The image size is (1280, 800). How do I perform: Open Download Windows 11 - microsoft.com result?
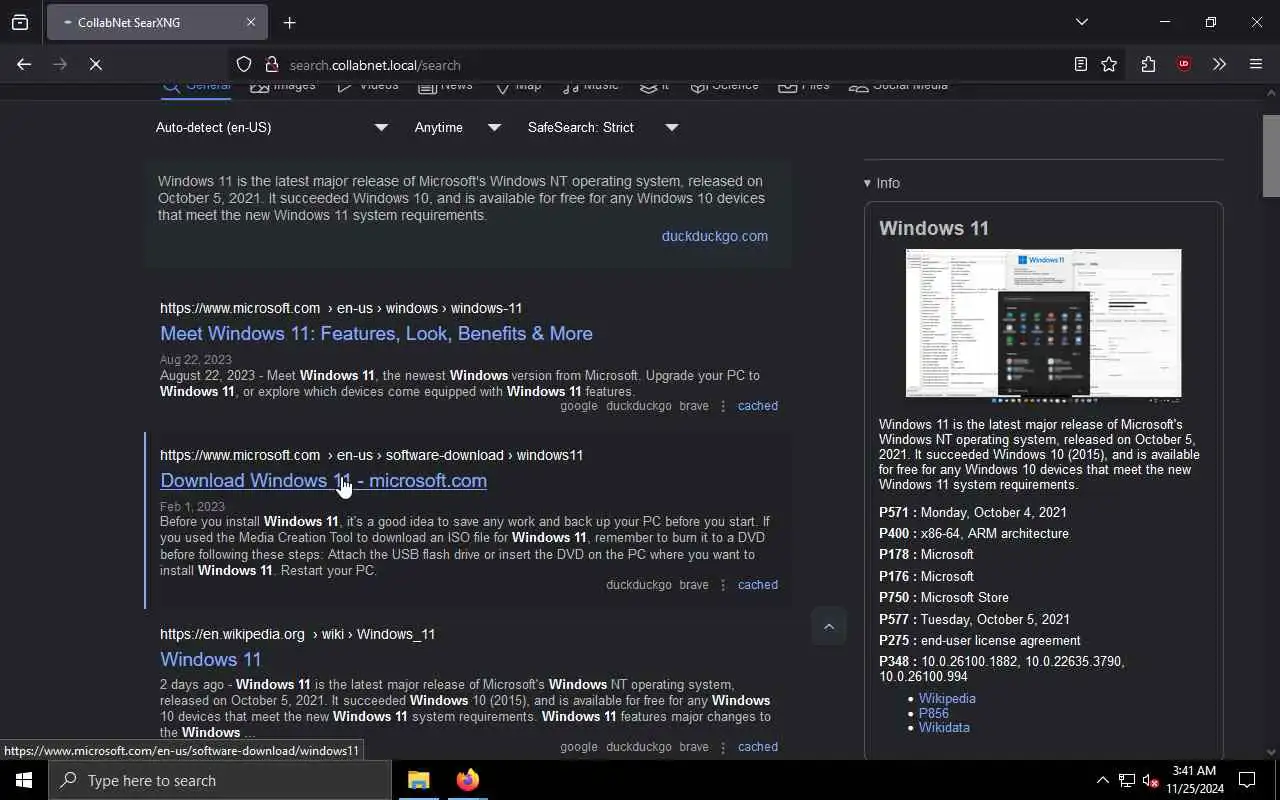[323, 480]
